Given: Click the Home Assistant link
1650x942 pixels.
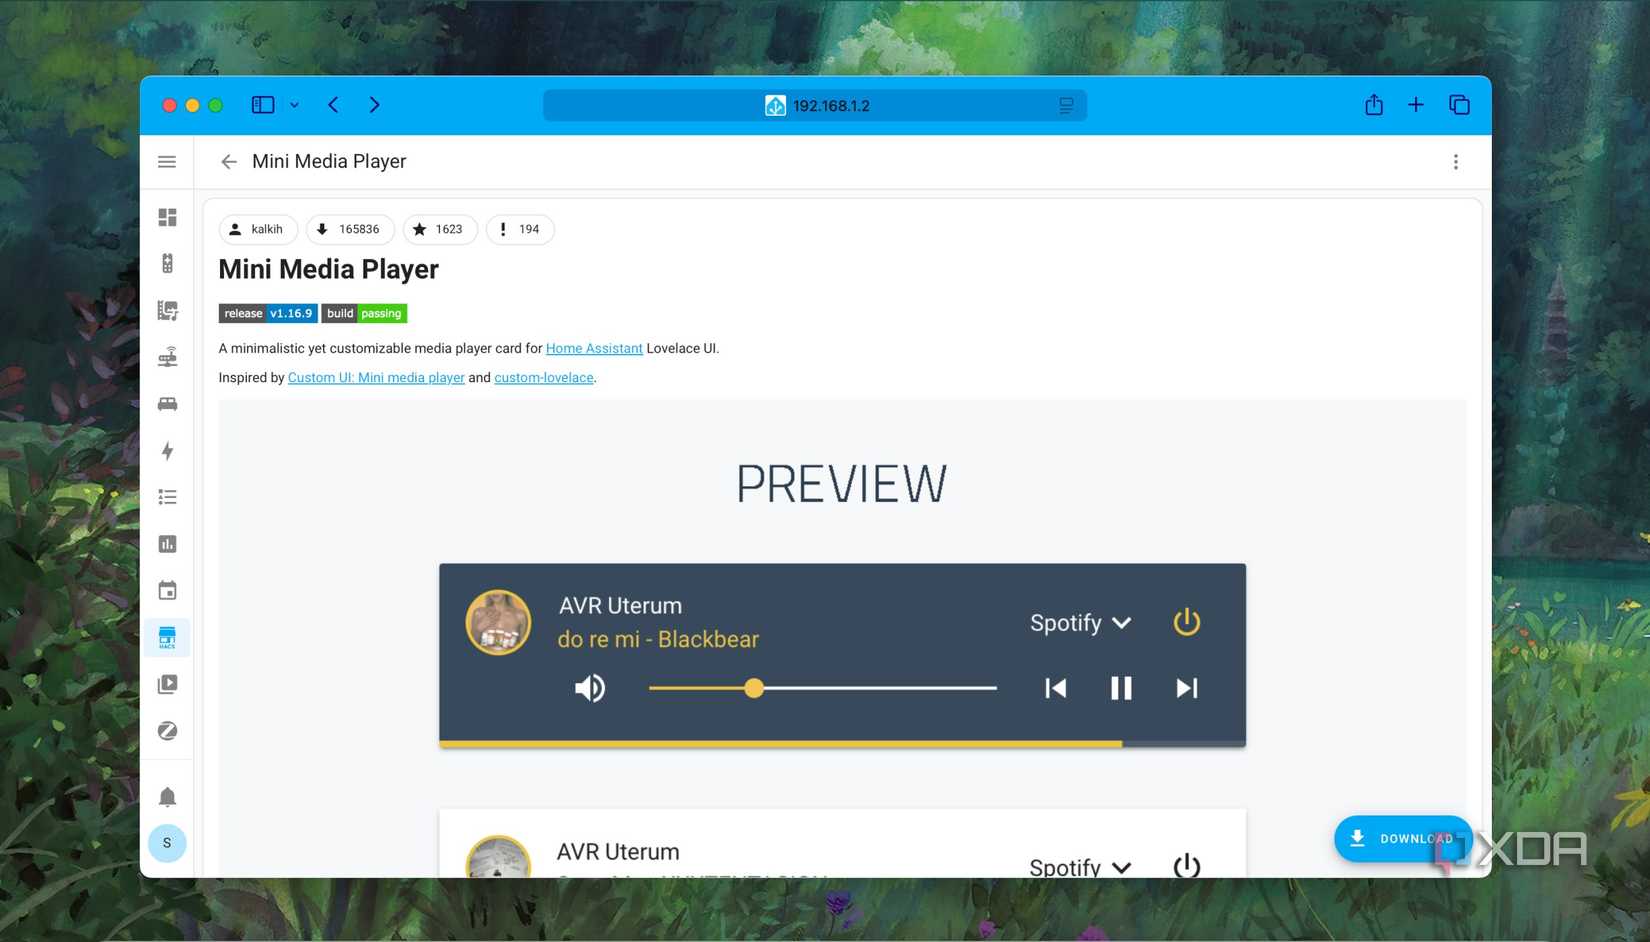Looking at the screenshot, I should tap(594, 348).
